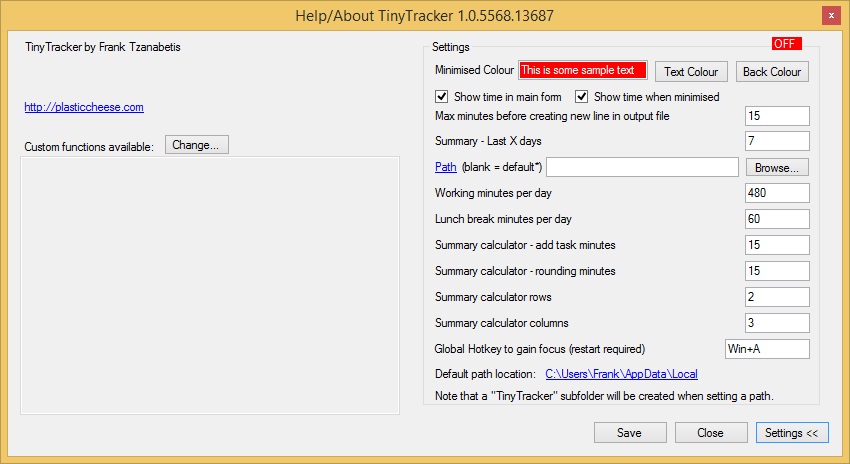Focus the Working minutes per day field

(777, 193)
